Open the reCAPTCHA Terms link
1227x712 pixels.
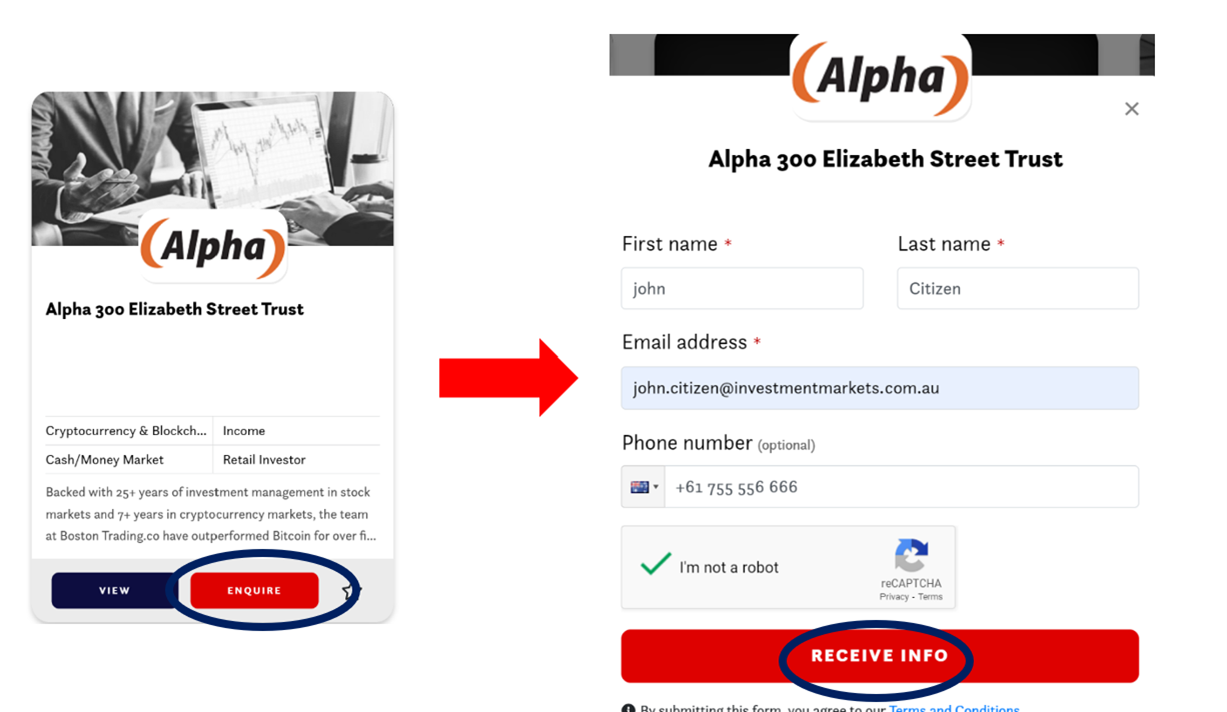[x=930, y=597]
